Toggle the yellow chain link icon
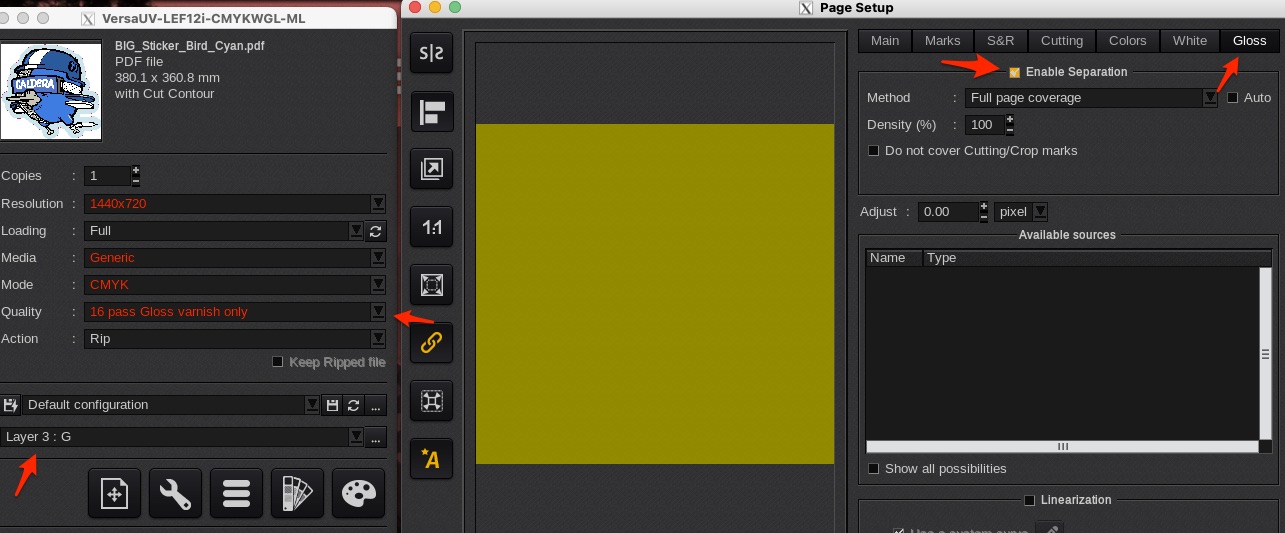 [x=432, y=342]
